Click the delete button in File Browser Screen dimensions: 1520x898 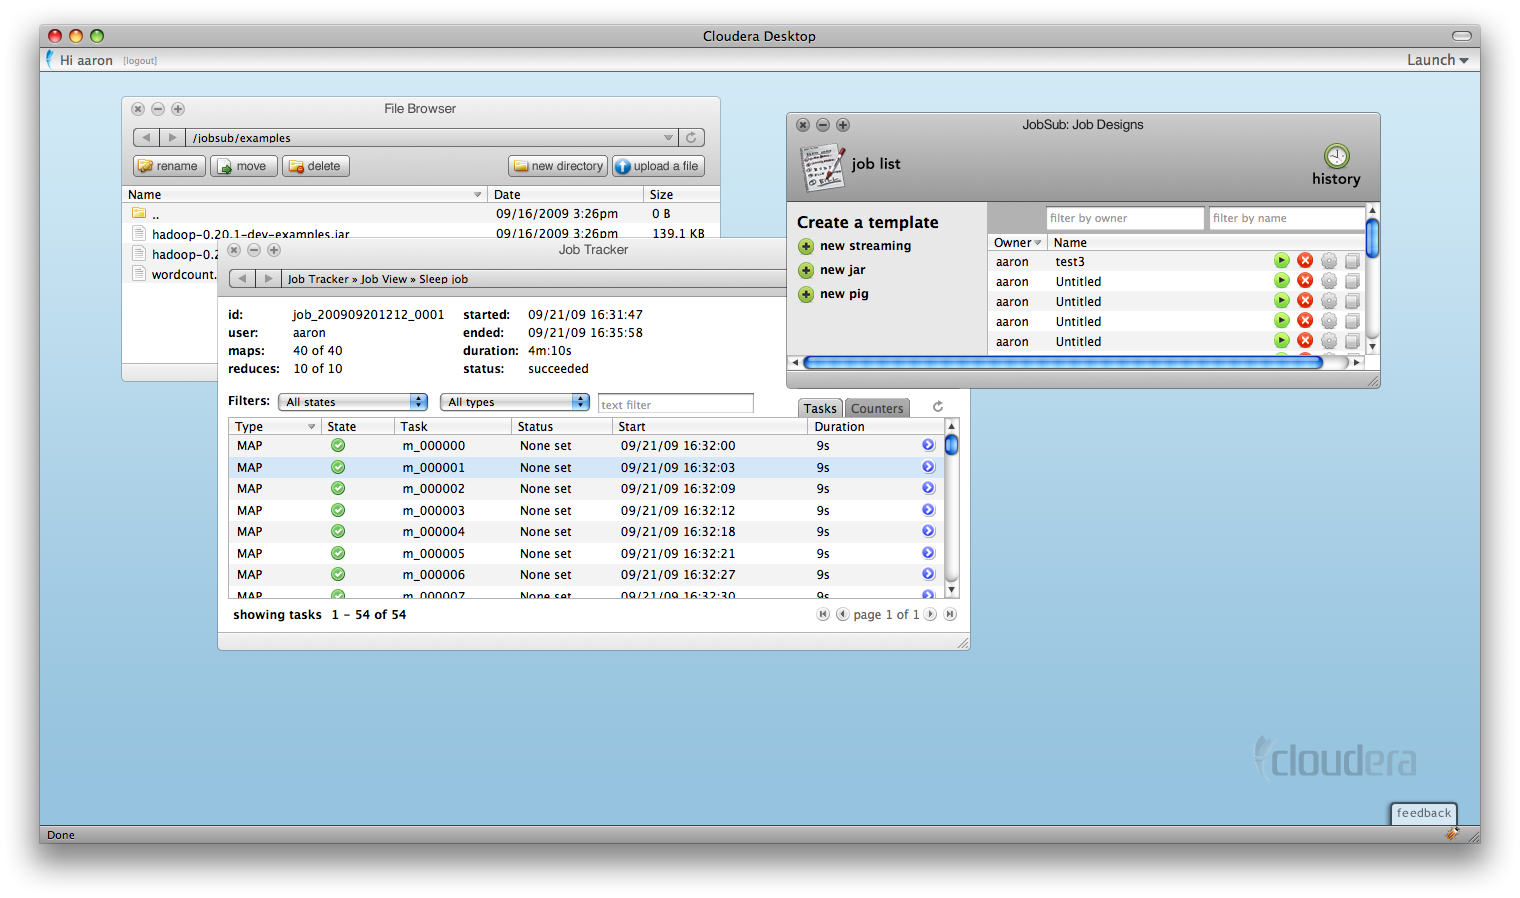pyautogui.click(x=315, y=166)
